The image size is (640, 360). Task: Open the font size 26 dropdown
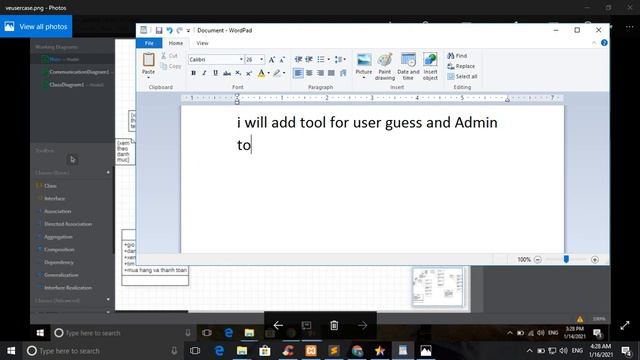point(262,60)
